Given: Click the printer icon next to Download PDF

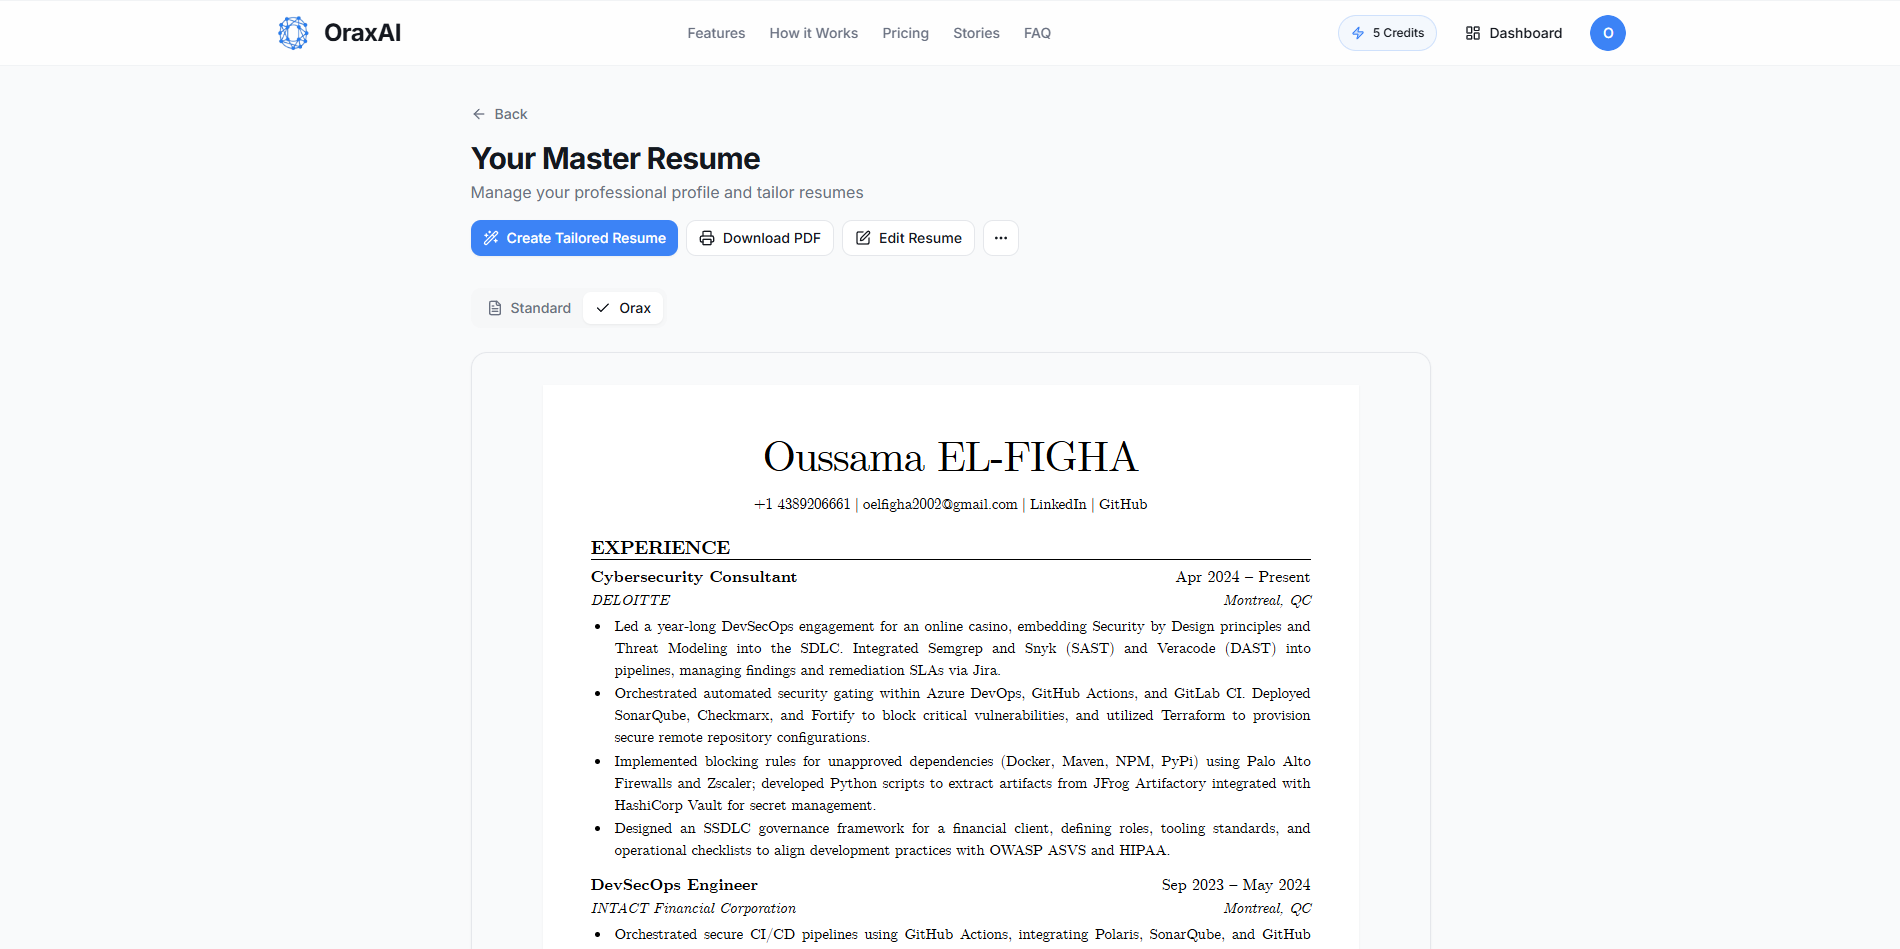Looking at the screenshot, I should coord(708,238).
